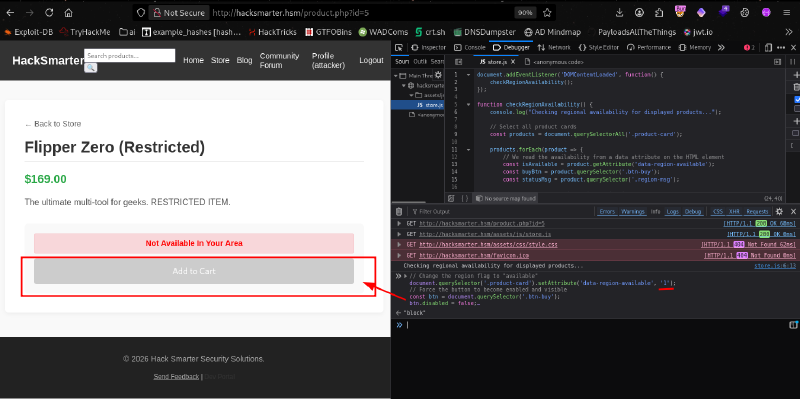Bookmark this page with the star icon

coord(547,13)
